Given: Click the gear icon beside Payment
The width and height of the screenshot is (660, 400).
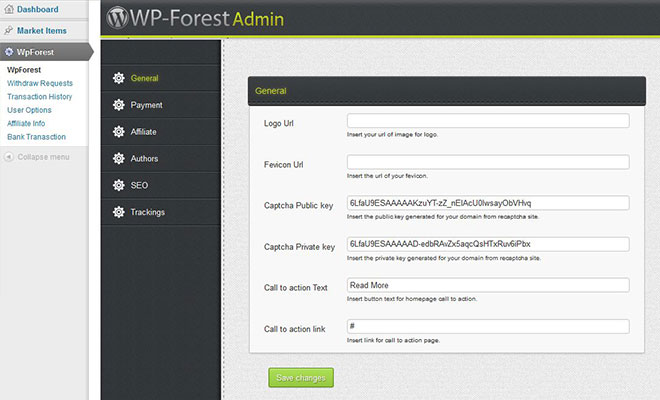Looking at the screenshot, I should [119, 105].
